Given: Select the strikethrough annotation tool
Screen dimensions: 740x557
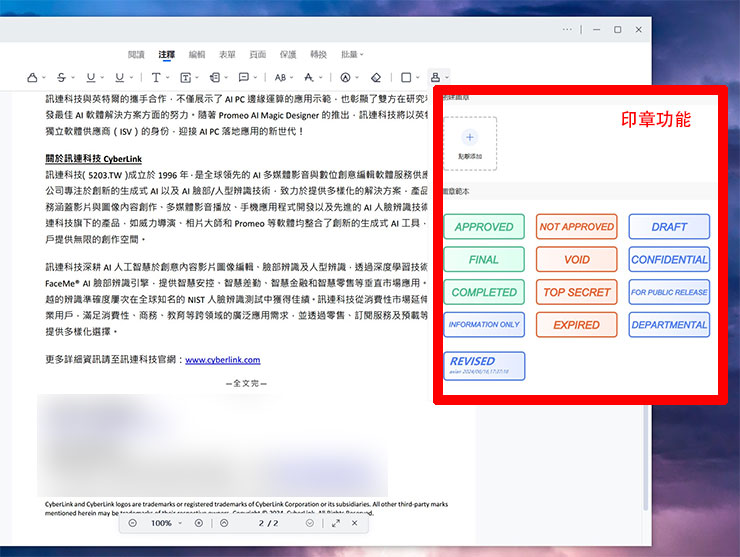Looking at the screenshot, I should pyautogui.click(x=61, y=77).
